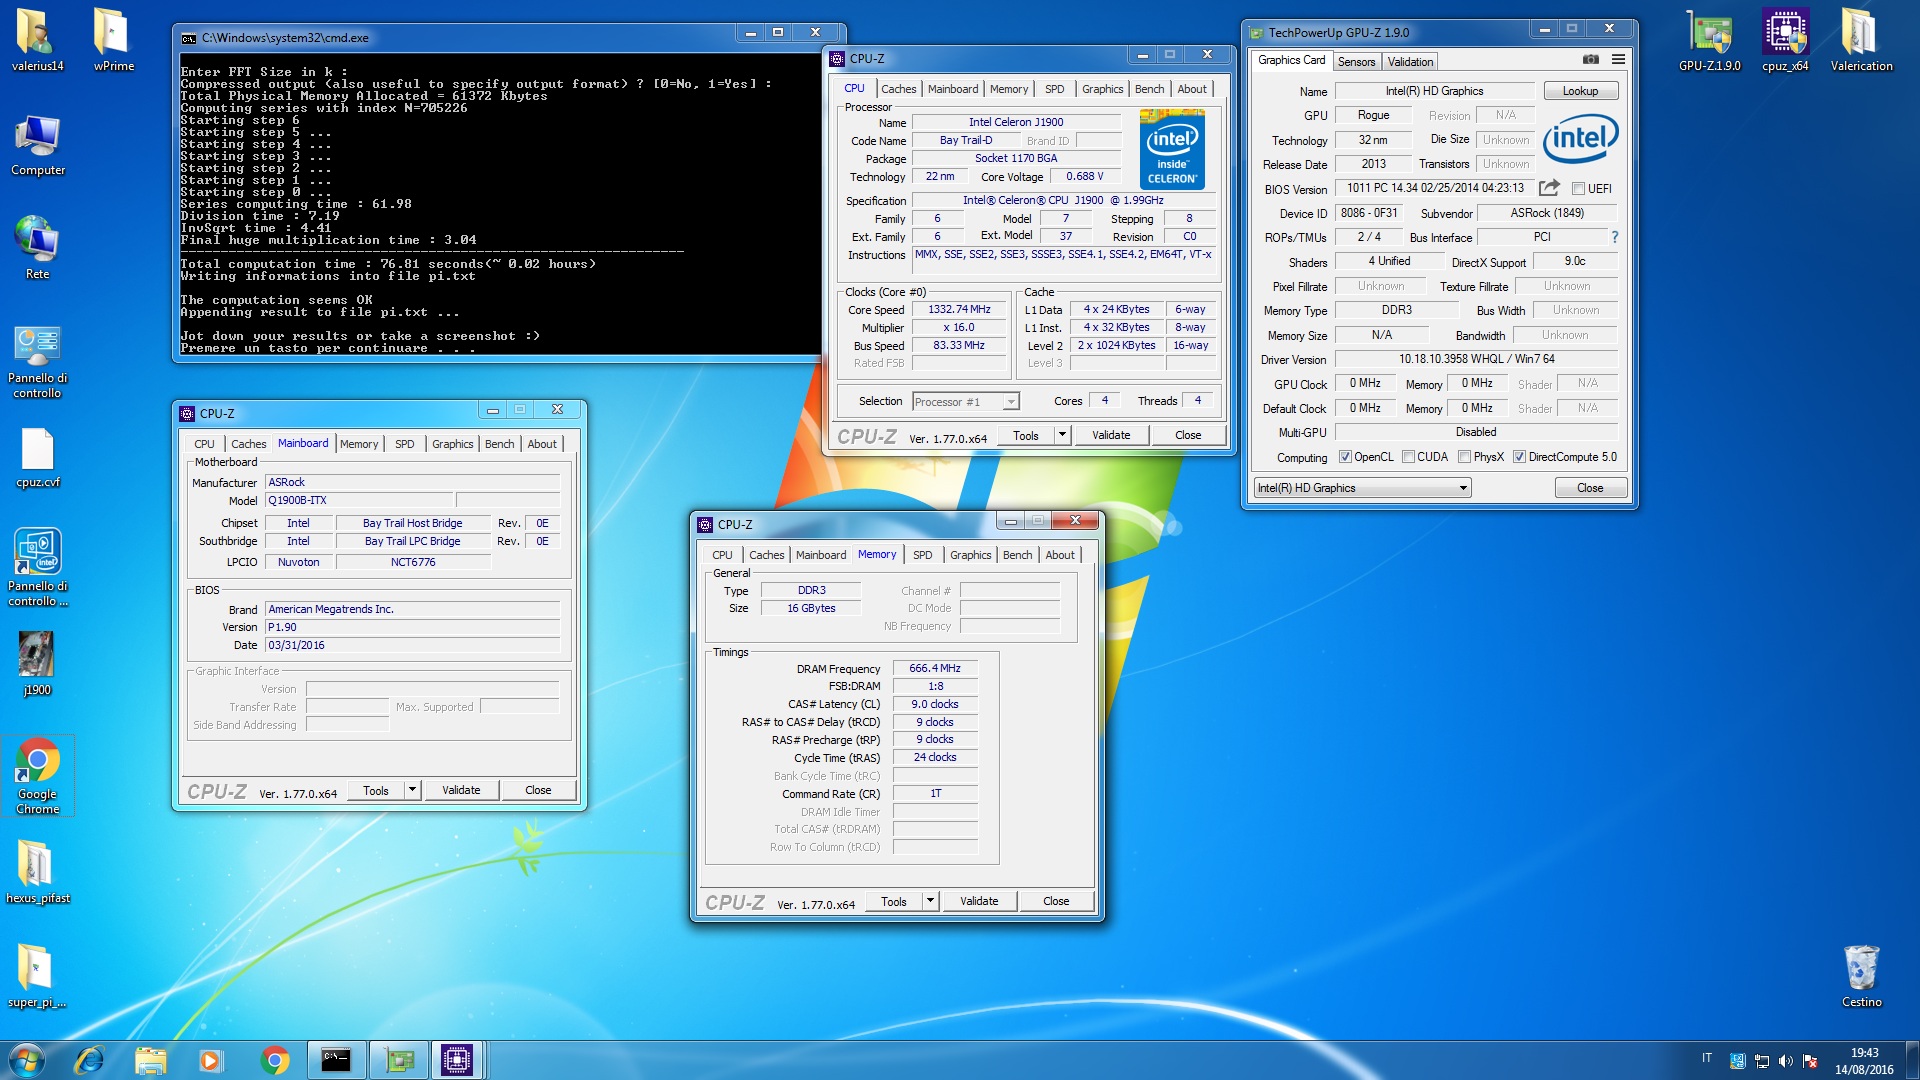Switch to GPU-Z taskbar button

click(x=398, y=1060)
